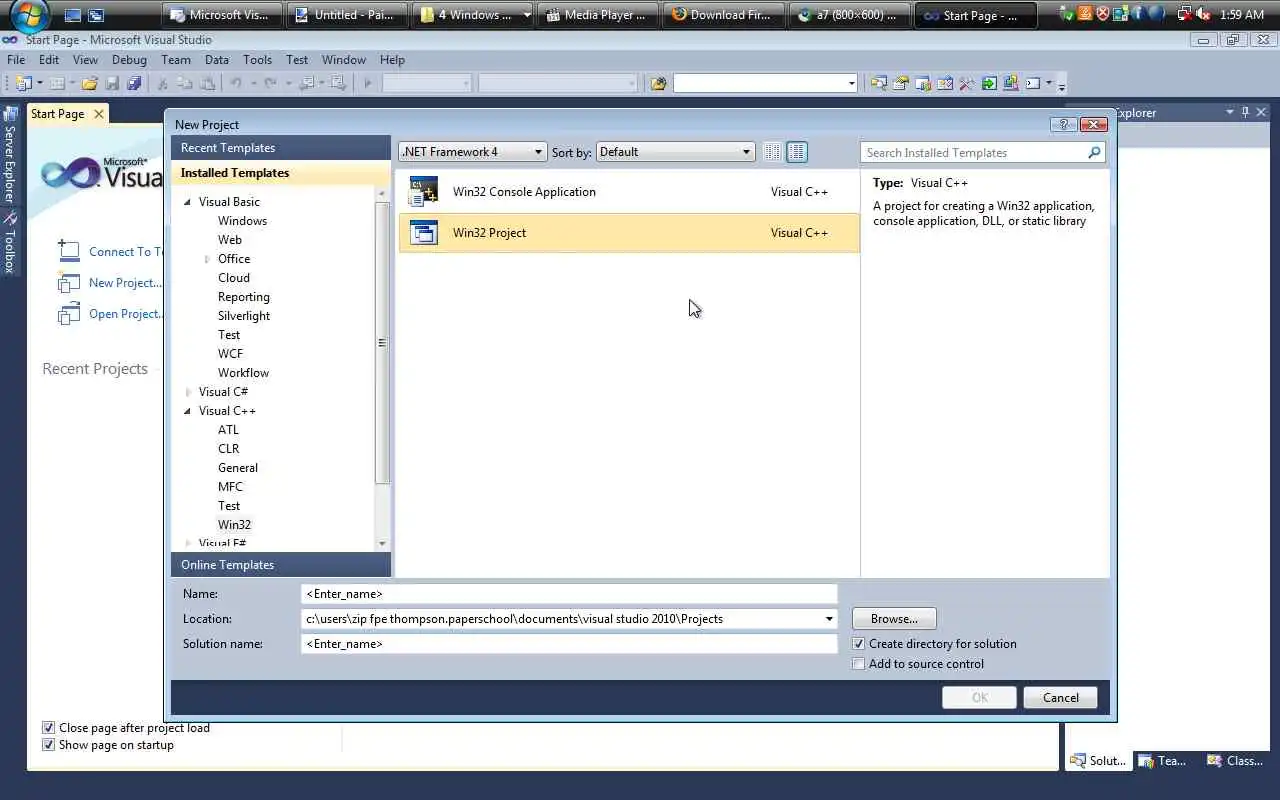The width and height of the screenshot is (1280, 800).
Task: Open the Location path dropdown arrow
Action: 828,619
